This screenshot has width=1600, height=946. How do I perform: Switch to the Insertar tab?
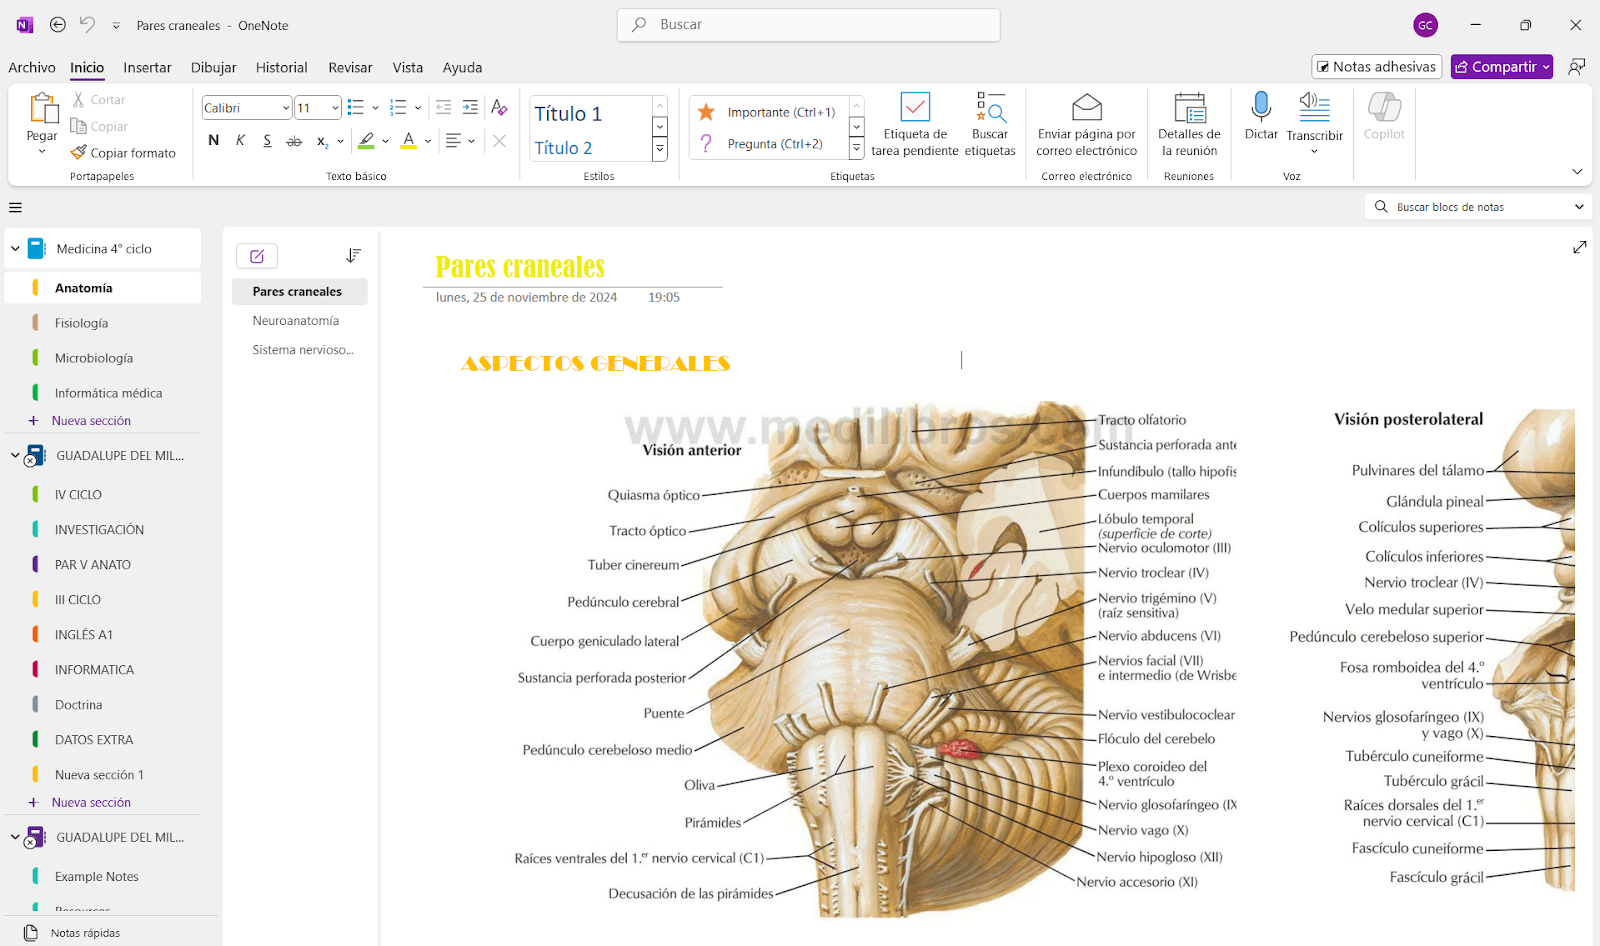(147, 67)
